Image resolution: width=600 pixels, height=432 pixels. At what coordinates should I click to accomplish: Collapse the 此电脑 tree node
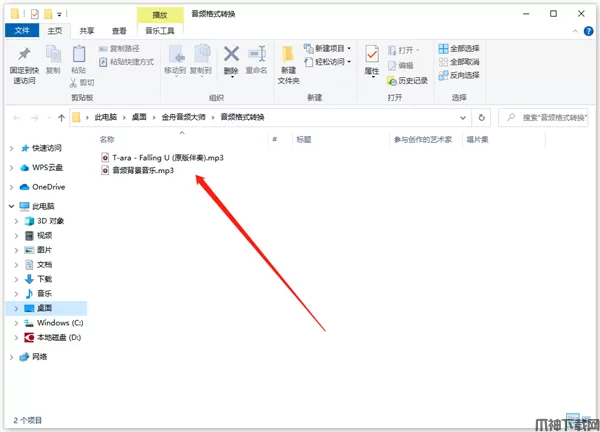pos(11,206)
